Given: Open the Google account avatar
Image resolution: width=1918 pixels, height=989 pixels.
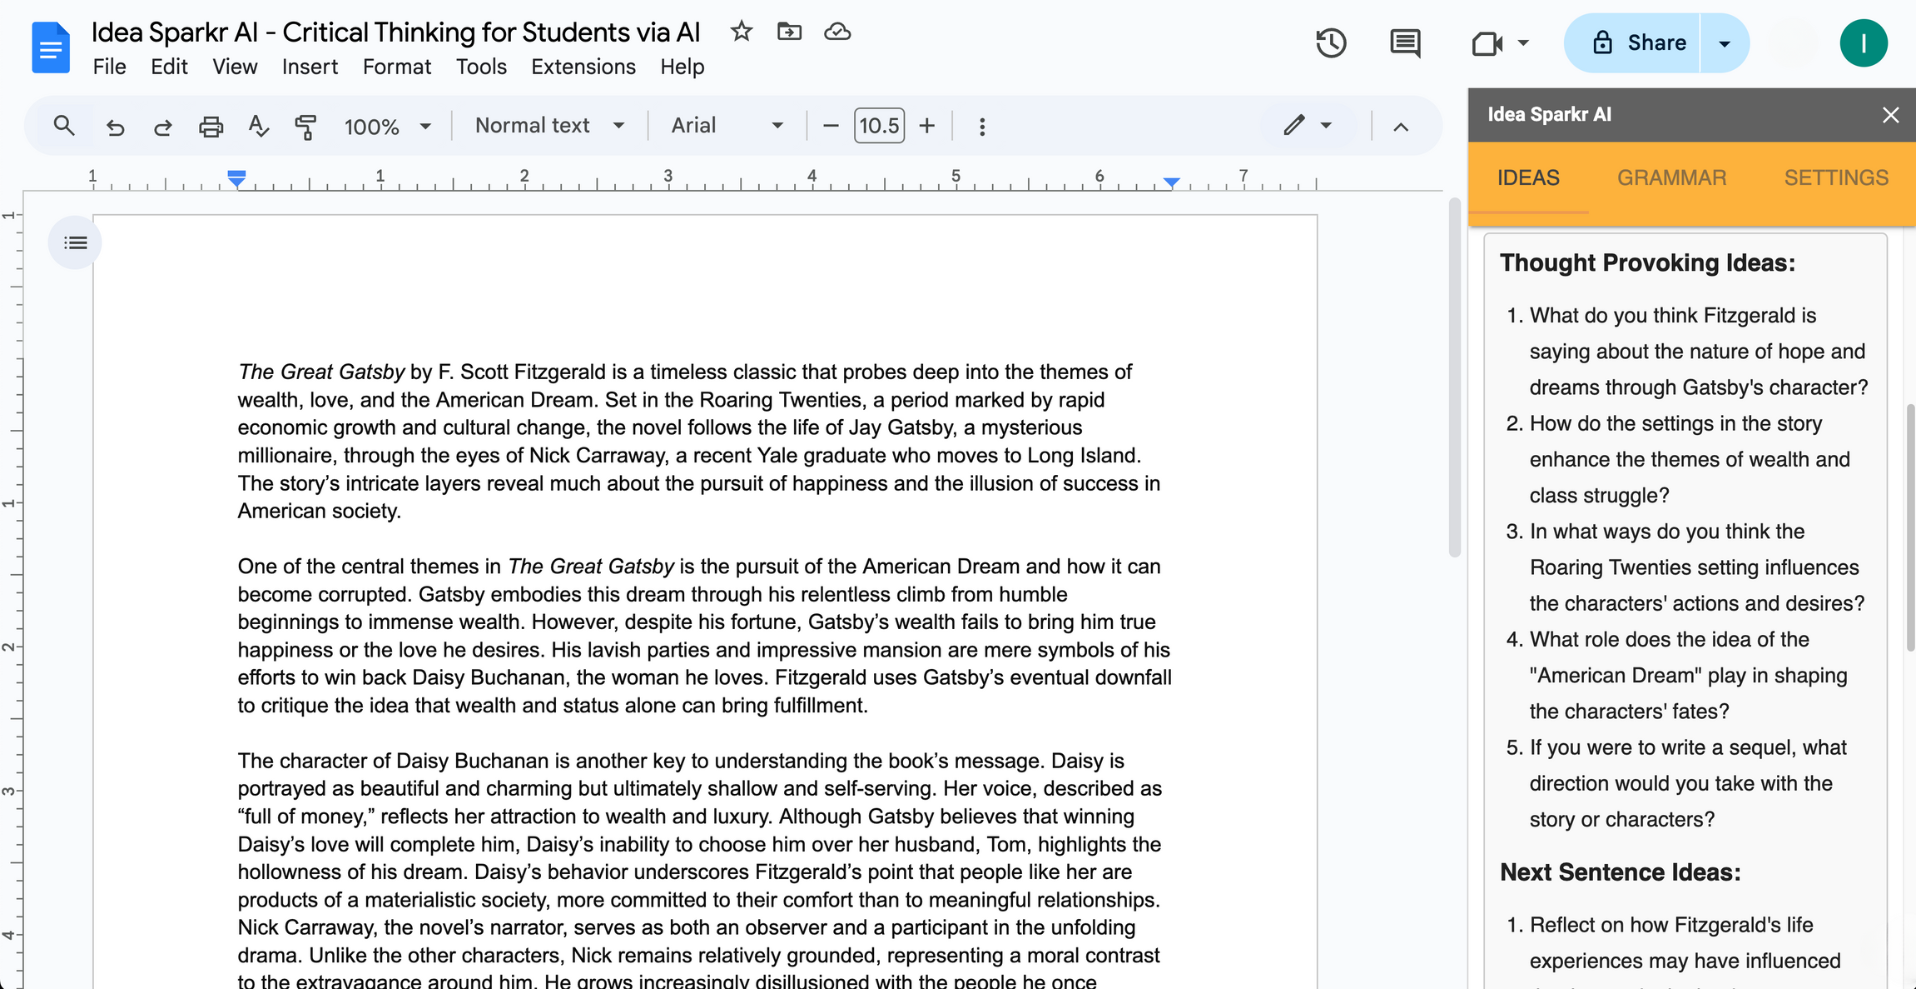Looking at the screenshot, I should pyautogui.click(x=1863, y=43).
